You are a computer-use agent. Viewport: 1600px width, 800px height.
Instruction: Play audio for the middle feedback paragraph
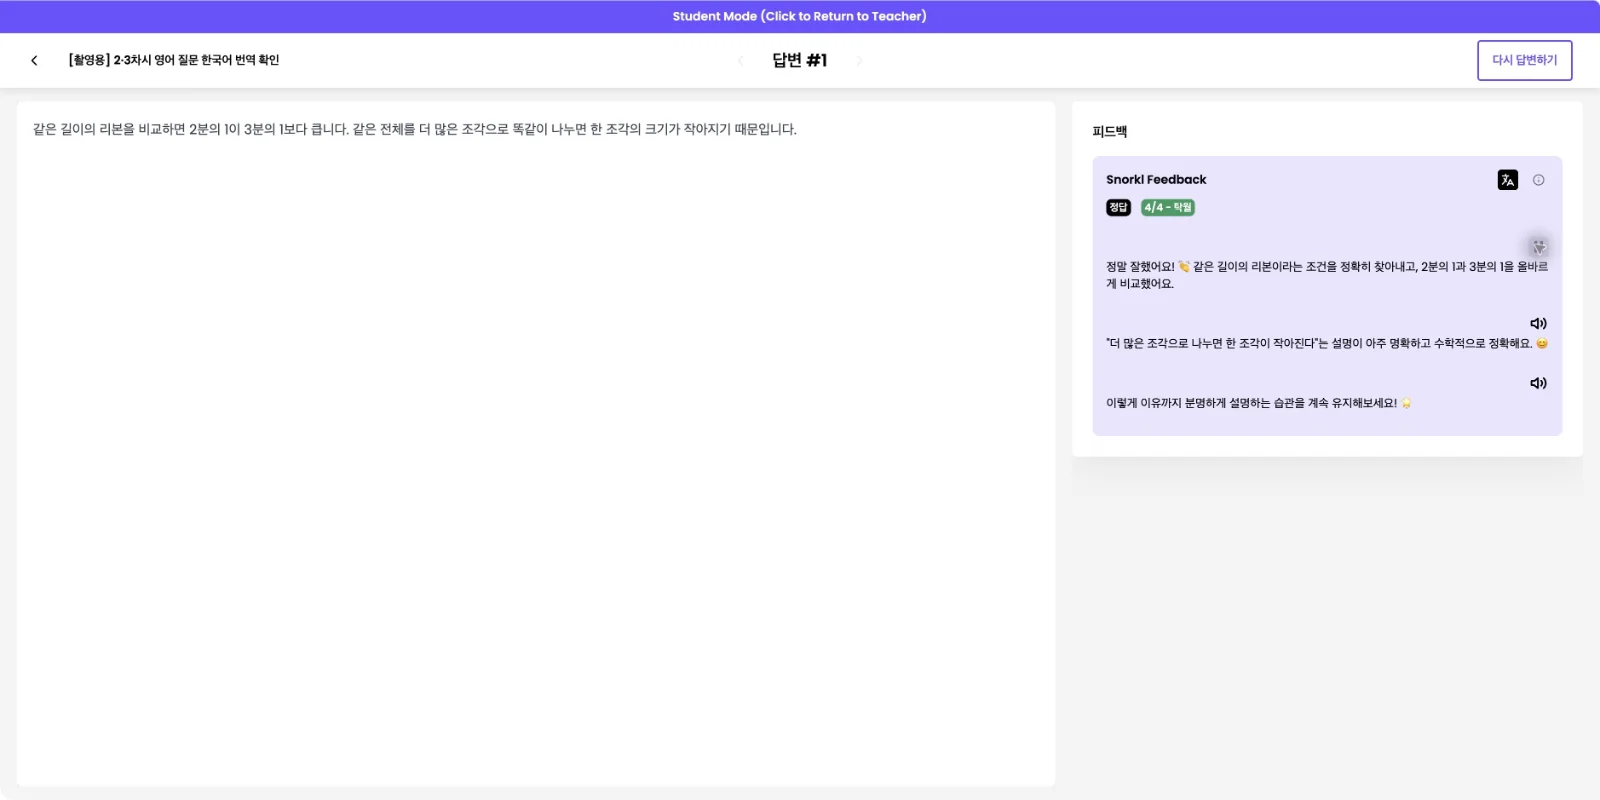(1538, 323)
